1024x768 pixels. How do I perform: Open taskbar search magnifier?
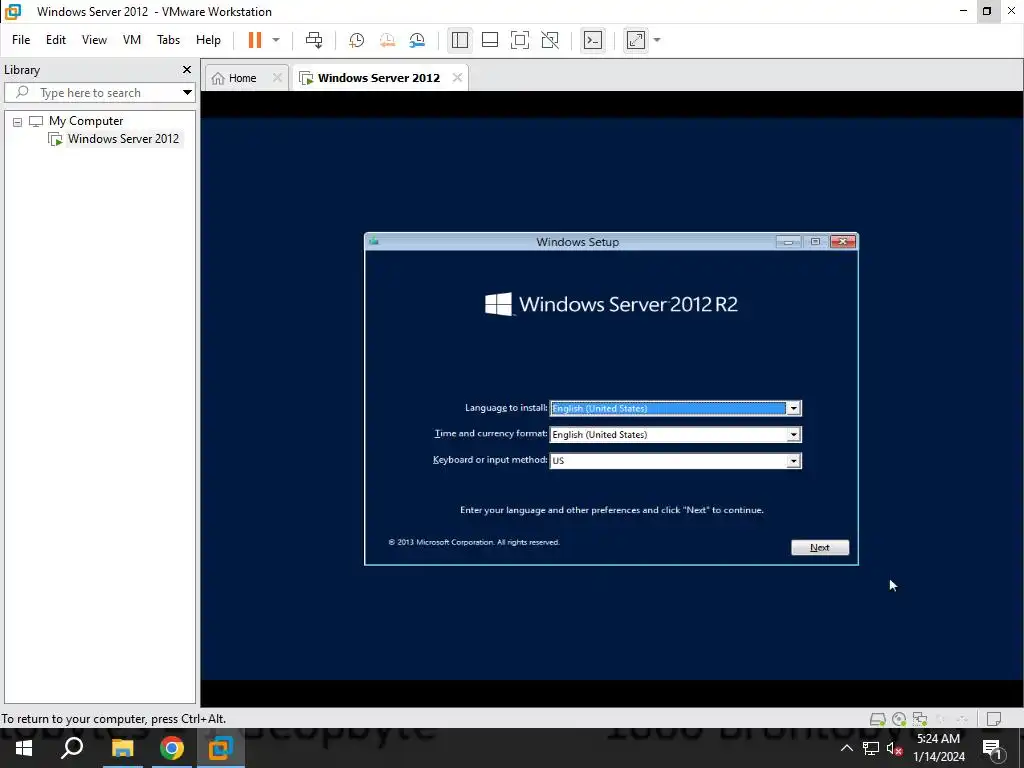pos(72,748)
